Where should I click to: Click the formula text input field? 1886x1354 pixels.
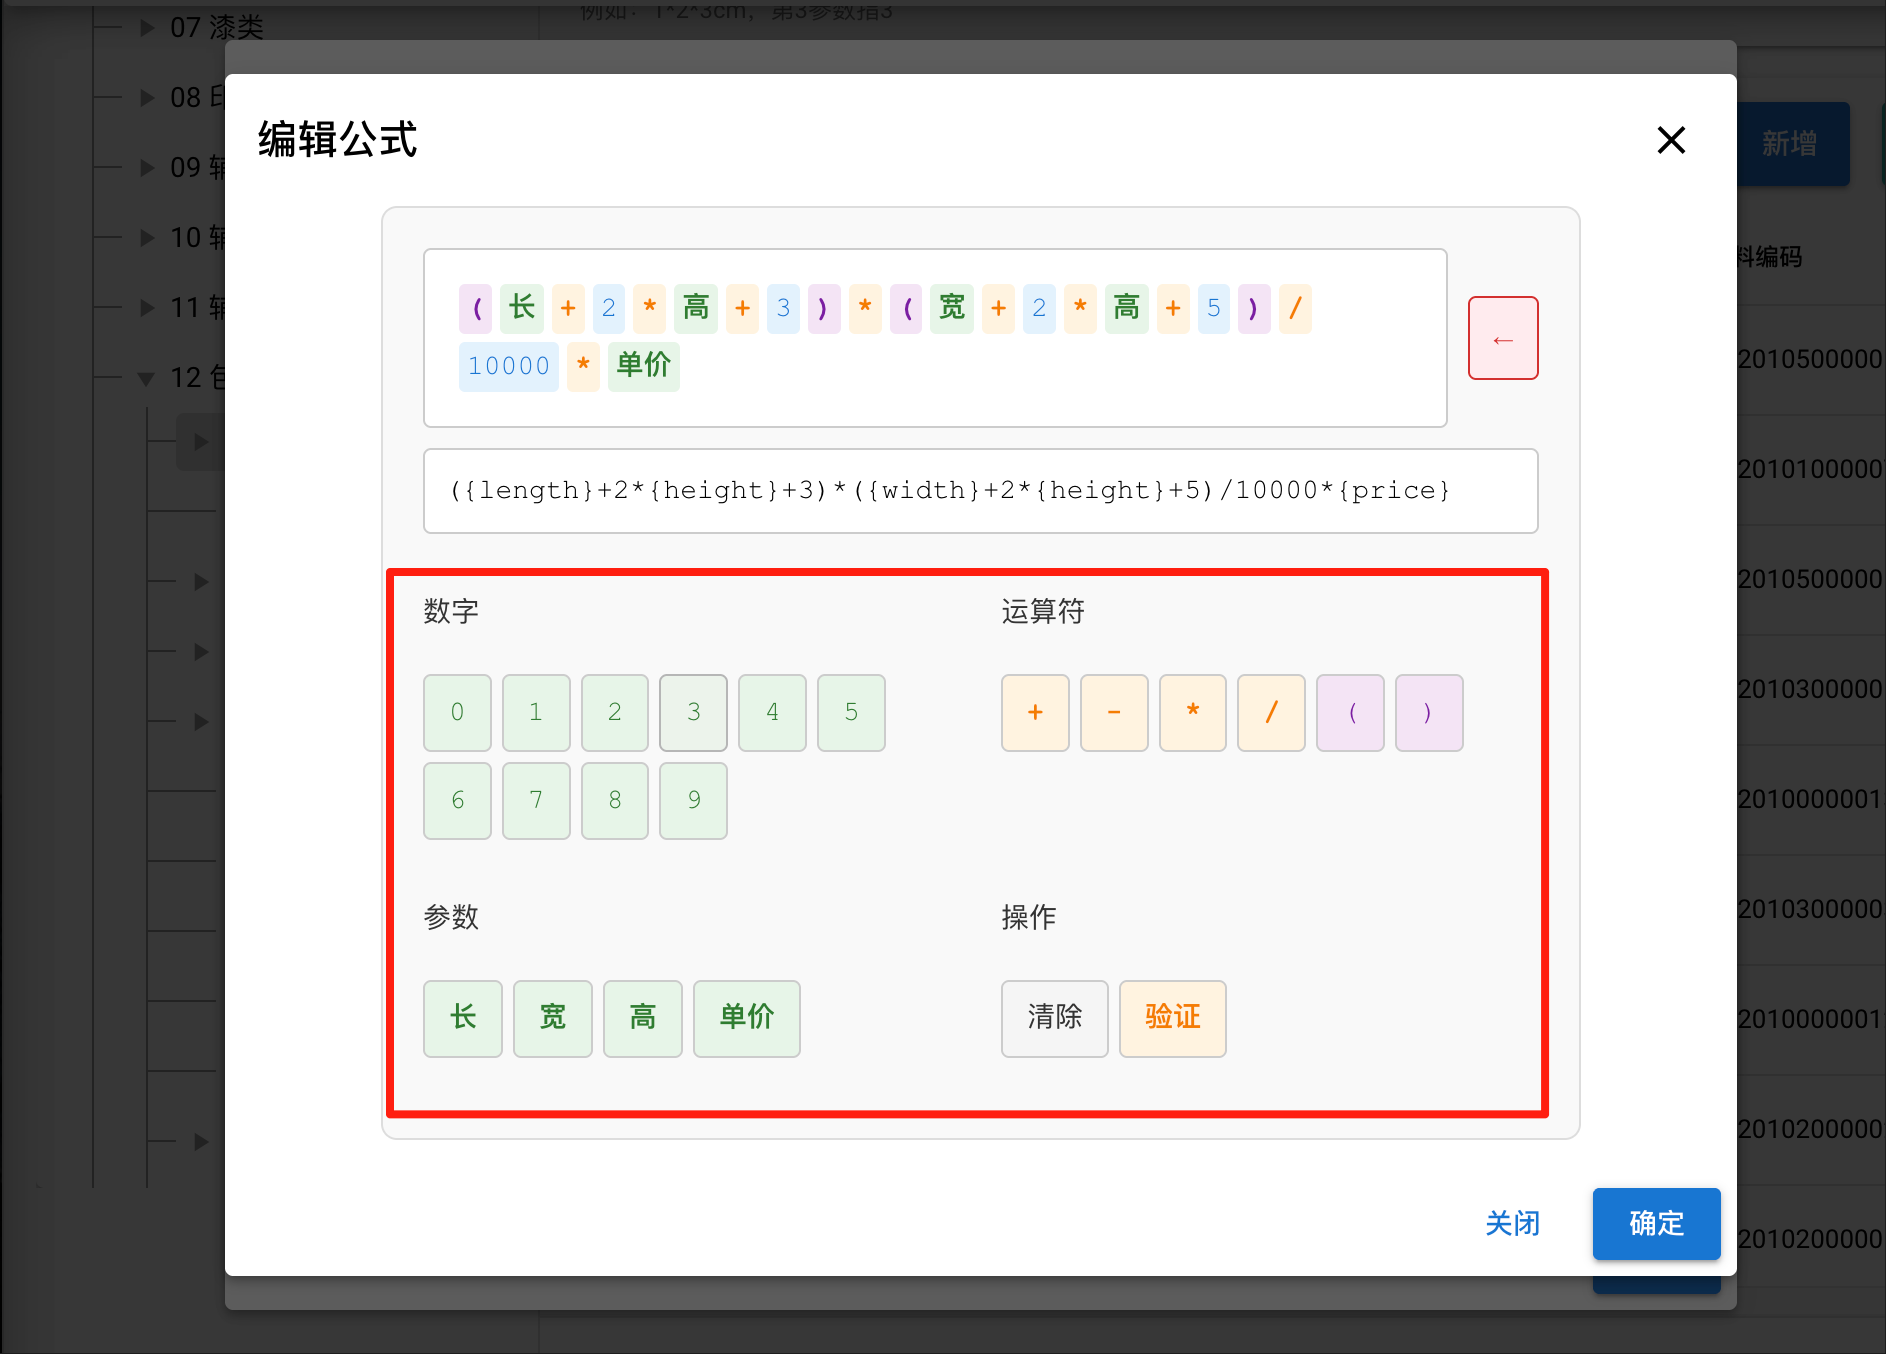click(x=980, y=491)
